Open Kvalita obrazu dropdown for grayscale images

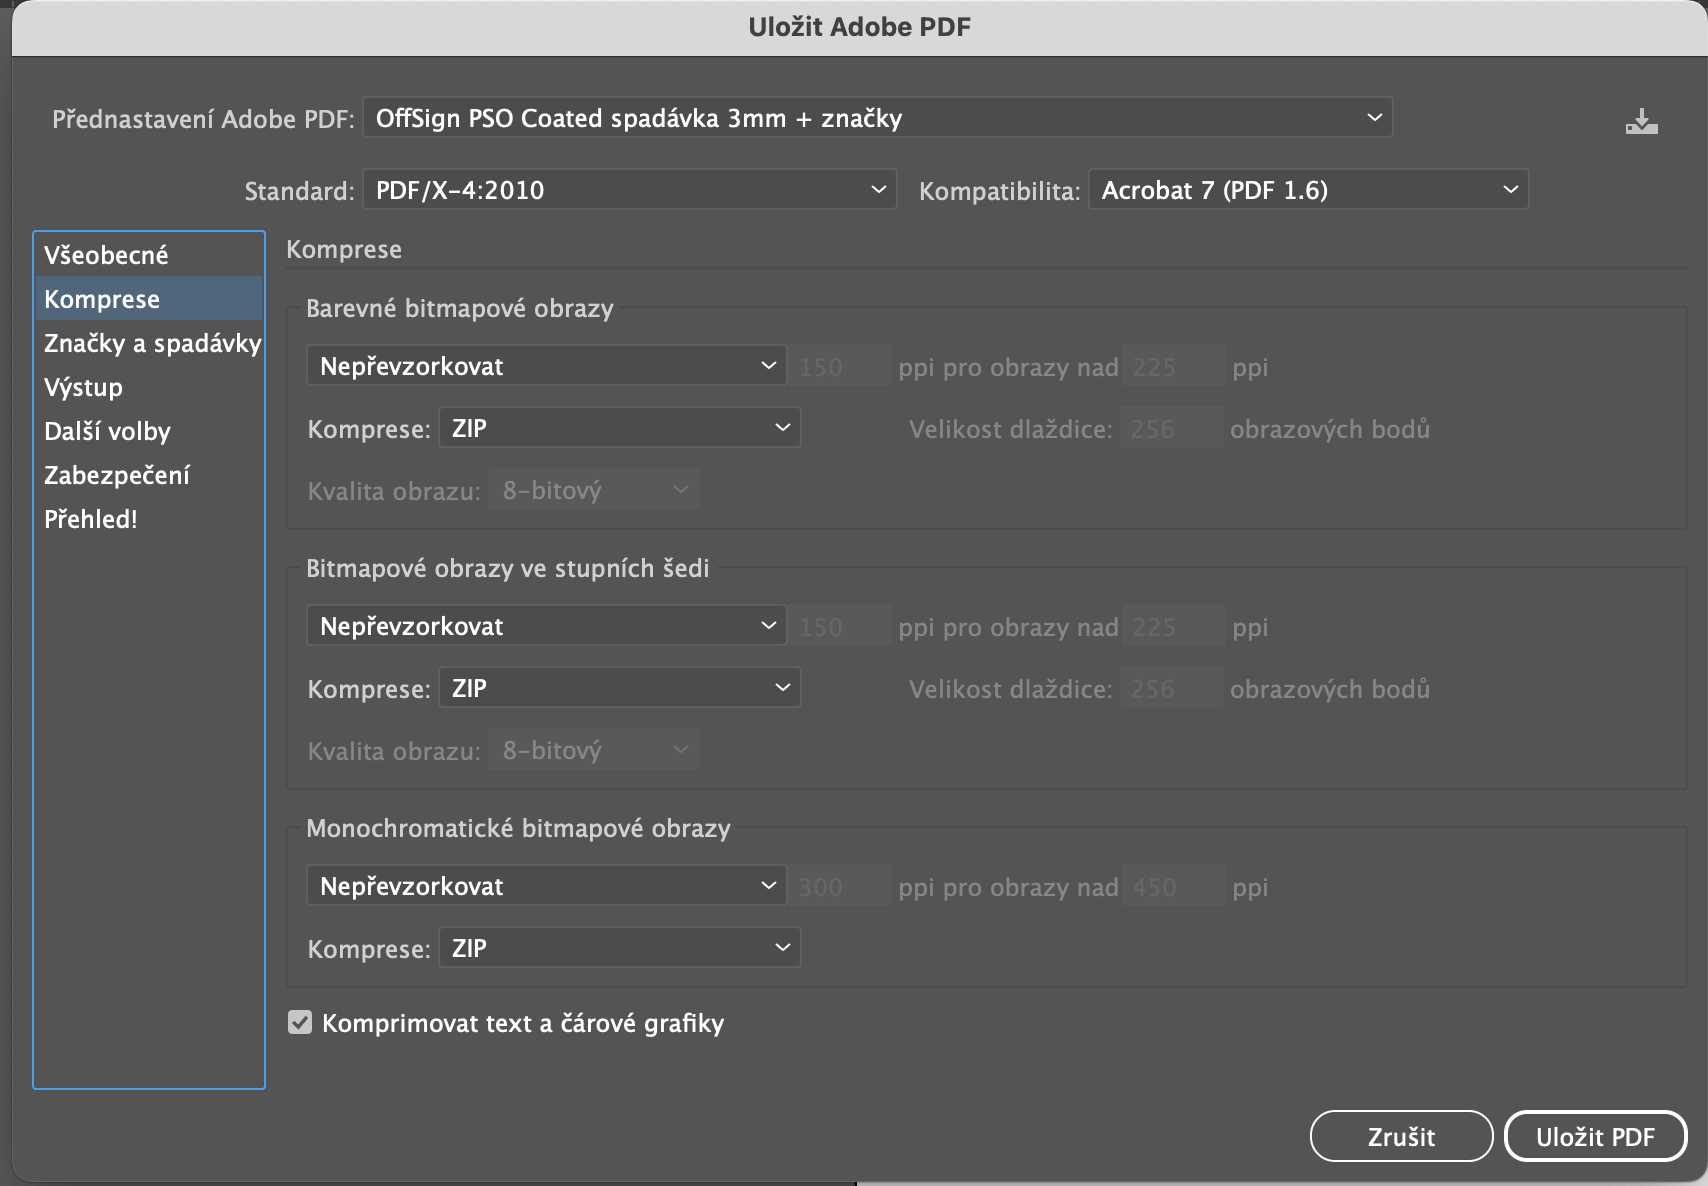pyautogui.click(x=594, y=750)
